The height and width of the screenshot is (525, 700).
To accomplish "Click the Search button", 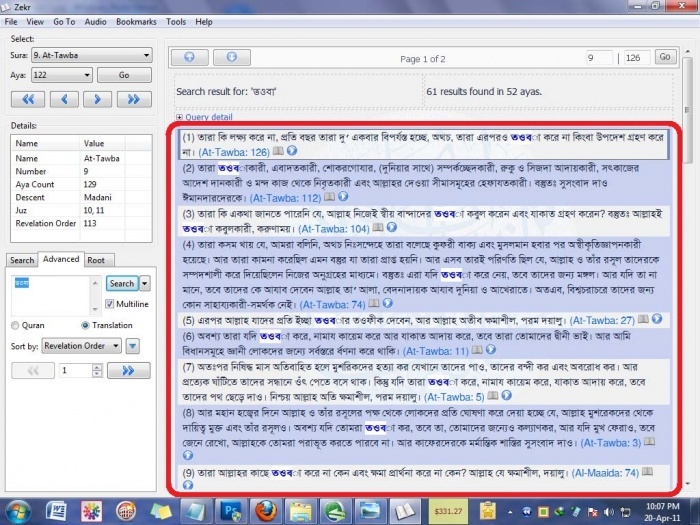I will (x=122, y=284).
